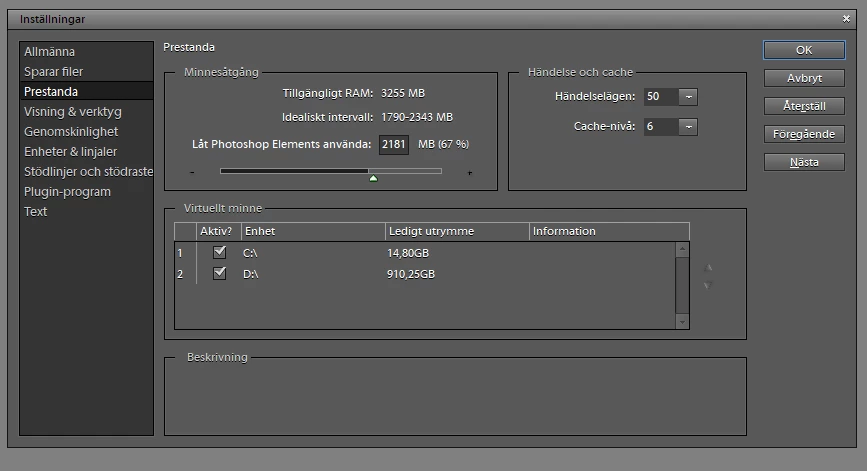Open Cache-nivå dropdown arrow

coord(688,127)
